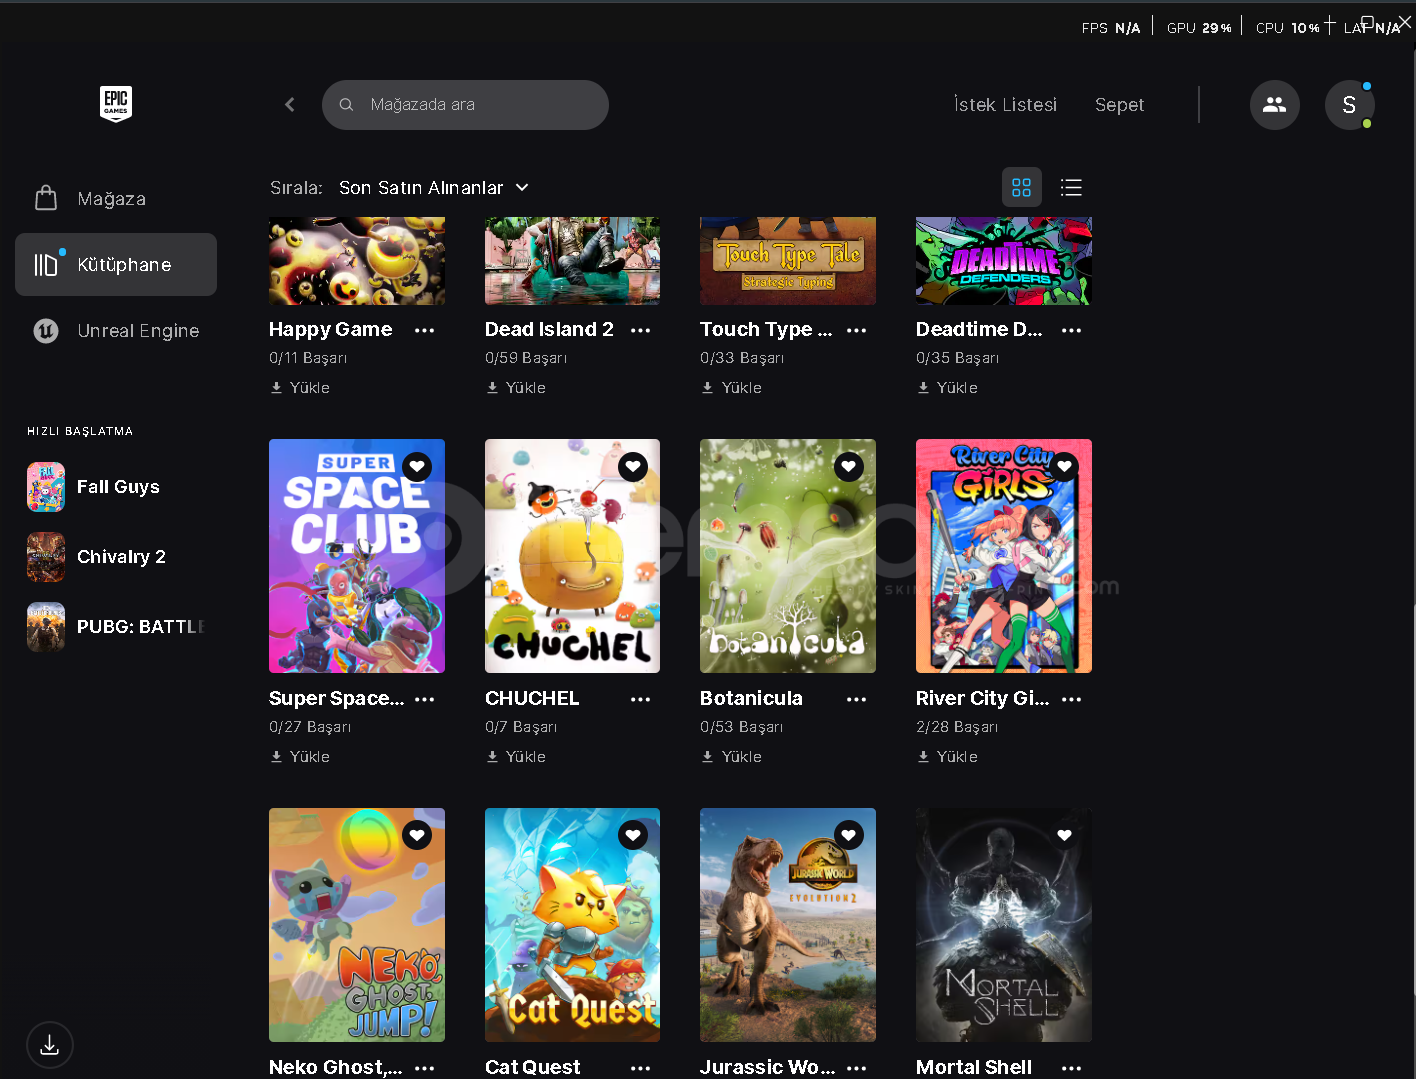
Task: Install CHUCHEL with Yükle
Action: [516, 757]
